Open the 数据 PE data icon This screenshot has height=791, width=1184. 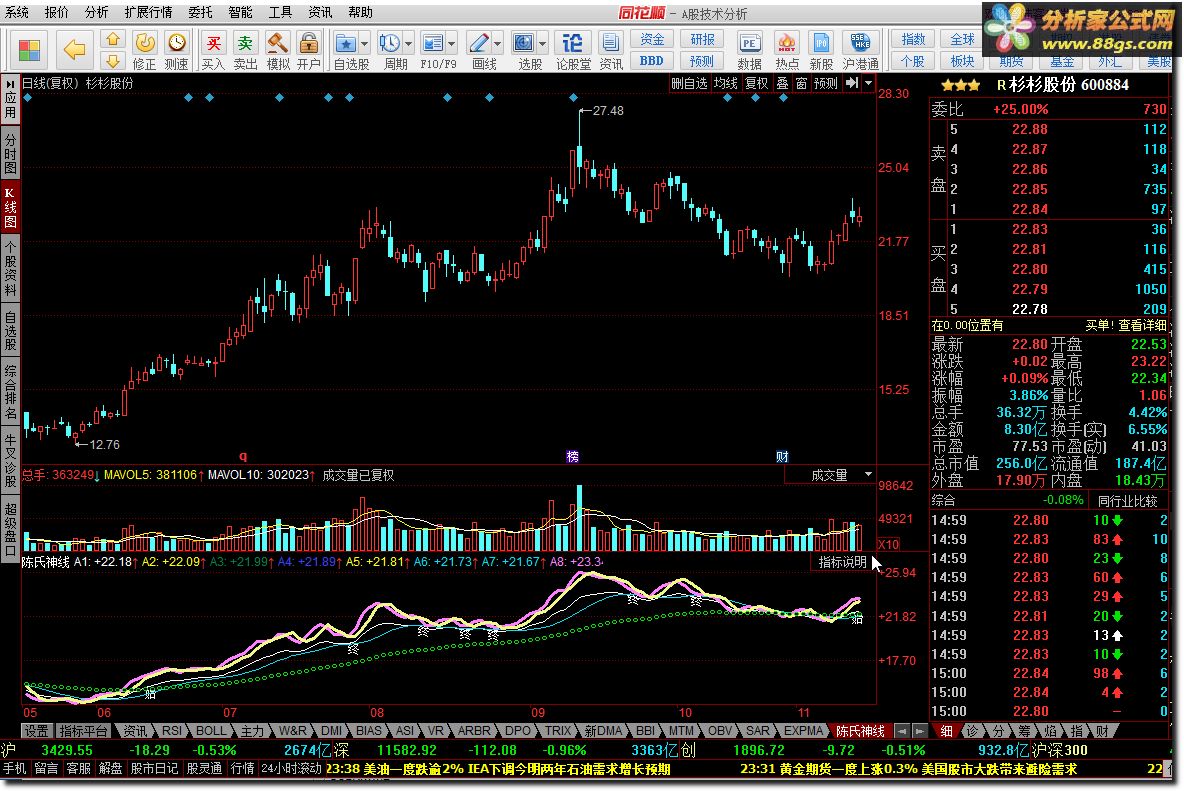(749, 43)
